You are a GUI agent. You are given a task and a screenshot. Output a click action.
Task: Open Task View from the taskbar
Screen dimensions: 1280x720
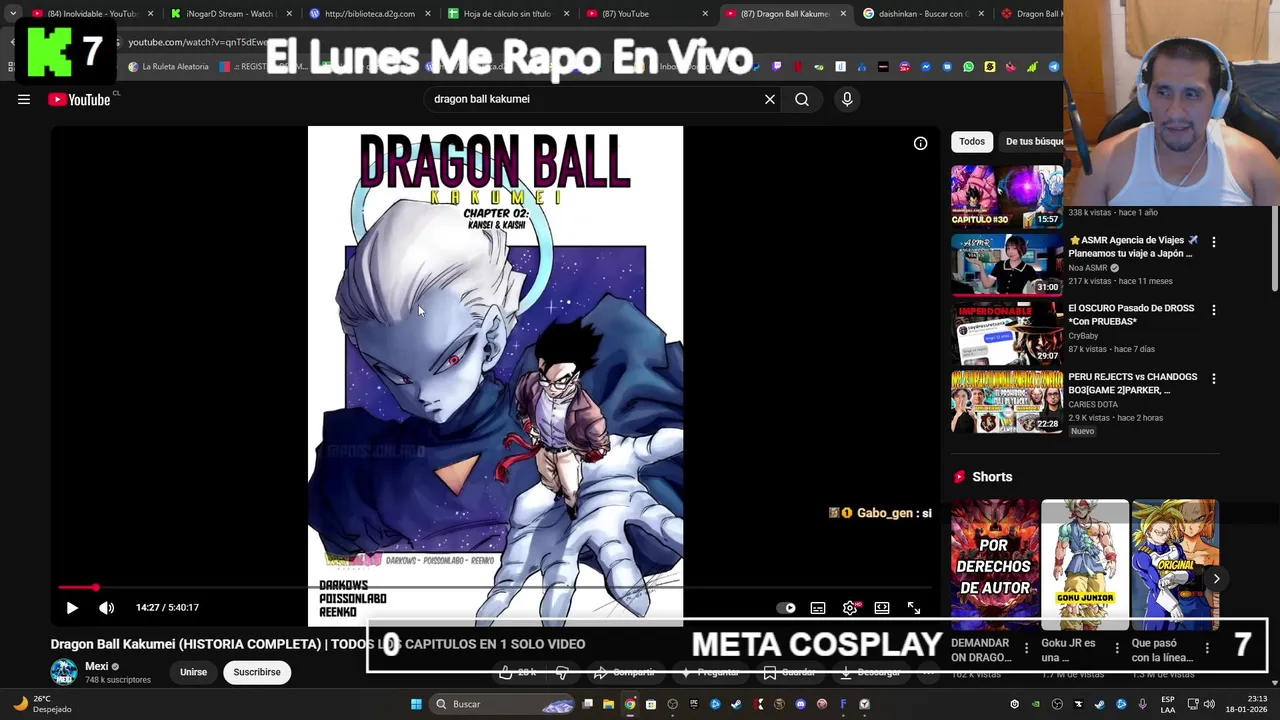tap(588, 704)
